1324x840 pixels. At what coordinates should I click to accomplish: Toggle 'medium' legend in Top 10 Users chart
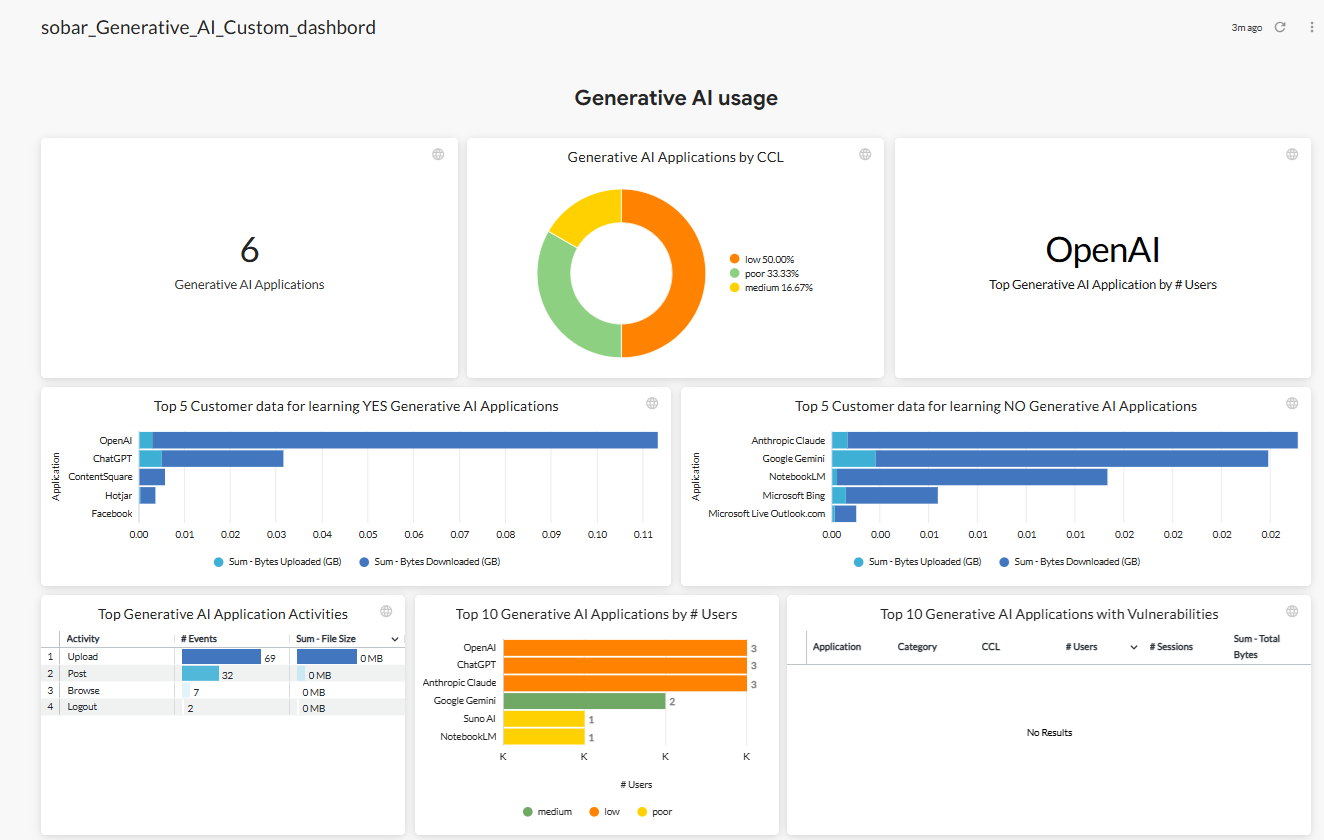coord(547,812)
